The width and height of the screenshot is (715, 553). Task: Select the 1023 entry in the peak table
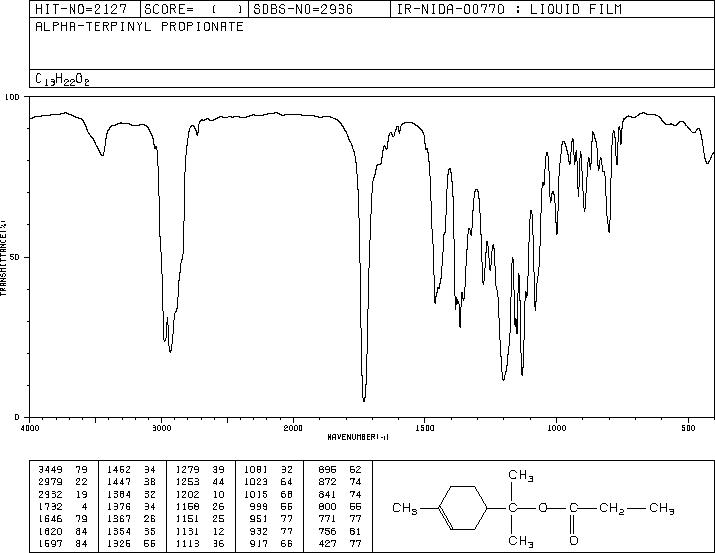click(x=256, y=481)
